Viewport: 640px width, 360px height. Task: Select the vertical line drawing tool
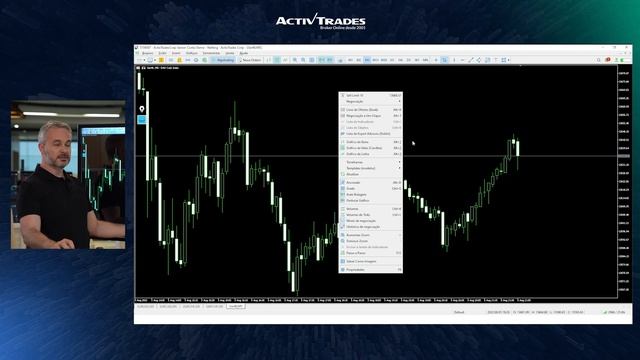point(454,60)
